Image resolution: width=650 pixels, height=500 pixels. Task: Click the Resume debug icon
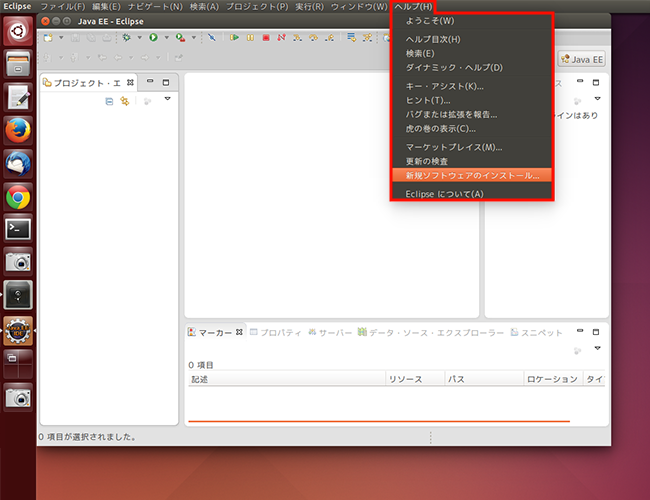click(x=235, y=38)
